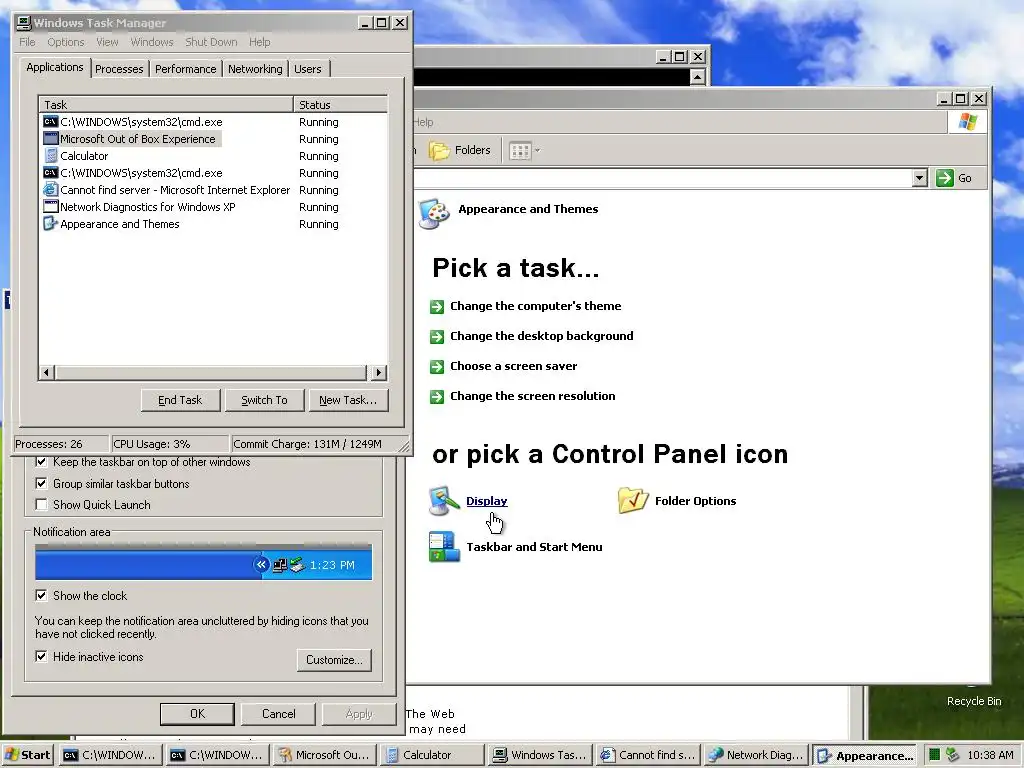This screenshot has height=768, width=1024.
Task: Uncheck Hide inactive icons
Action: coord(41,656)
